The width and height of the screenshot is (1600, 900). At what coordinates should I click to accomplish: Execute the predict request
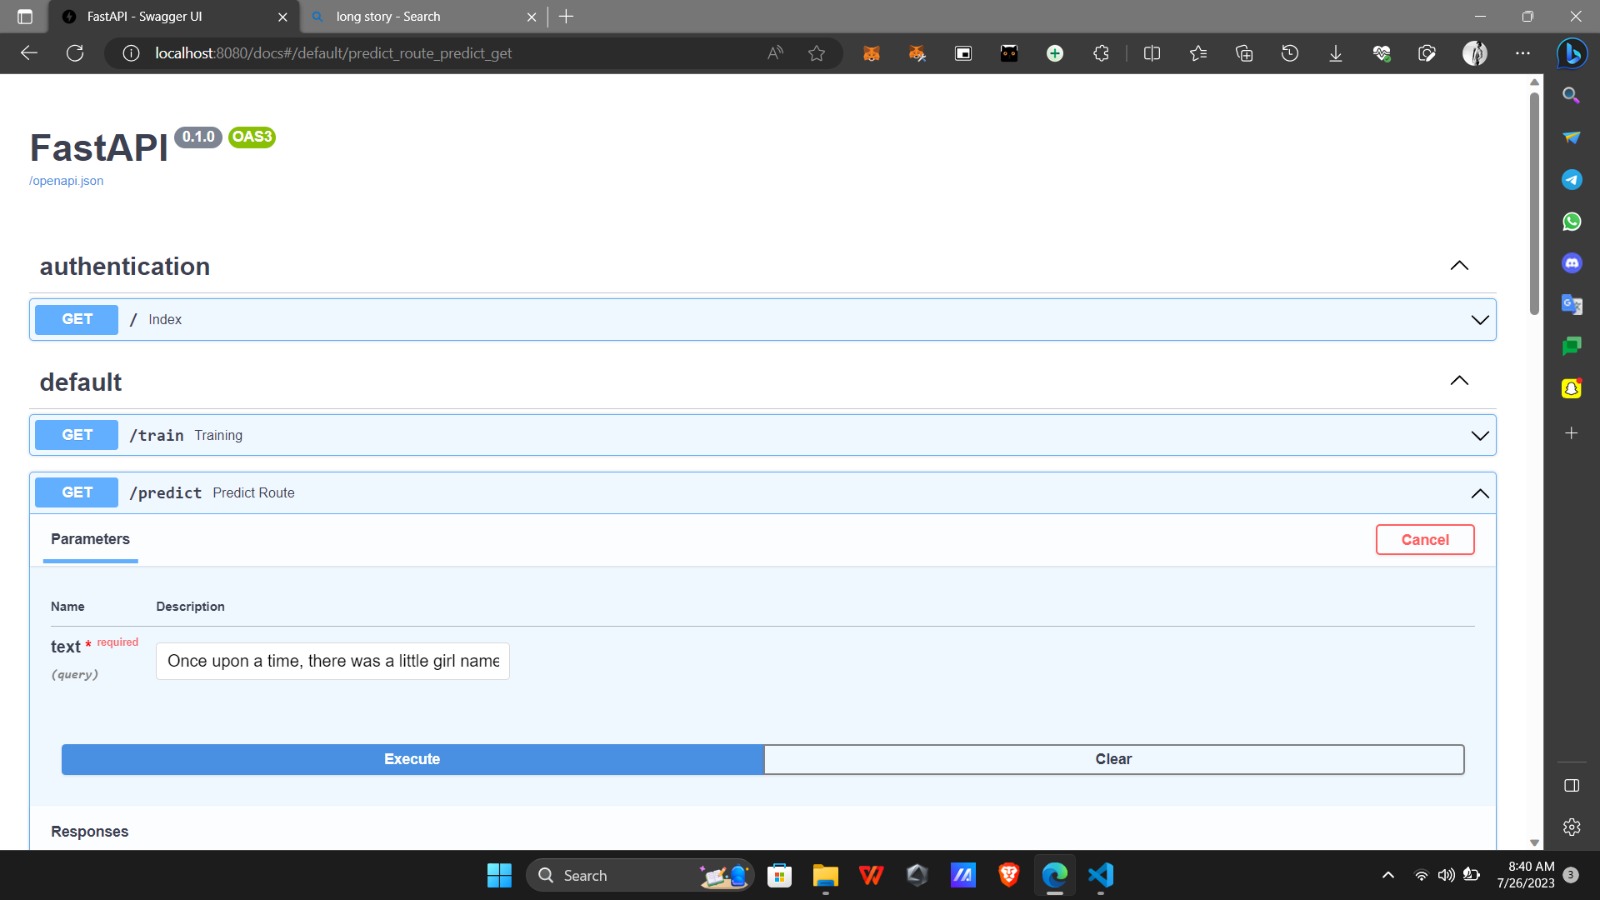pos(412,759)
